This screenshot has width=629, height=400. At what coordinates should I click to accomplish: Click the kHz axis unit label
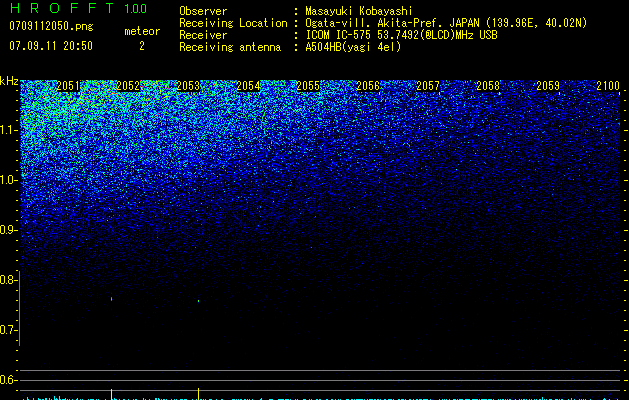pyautogui.click(x=9, y=81)
